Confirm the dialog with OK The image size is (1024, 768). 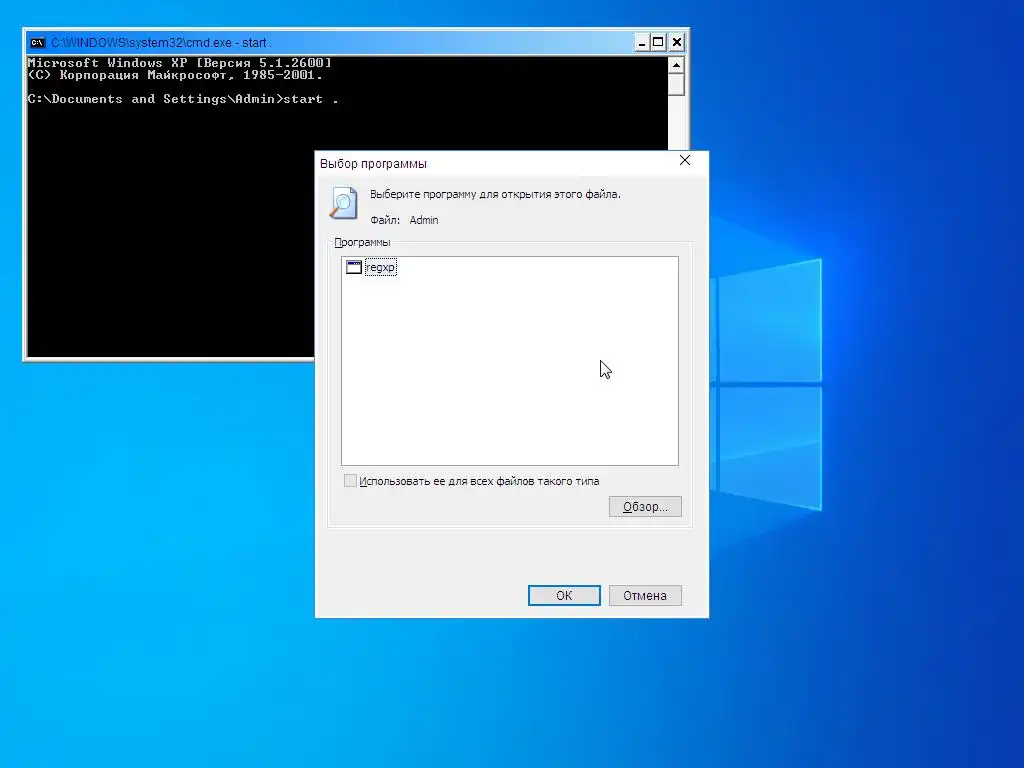click(x=564, y=596)
